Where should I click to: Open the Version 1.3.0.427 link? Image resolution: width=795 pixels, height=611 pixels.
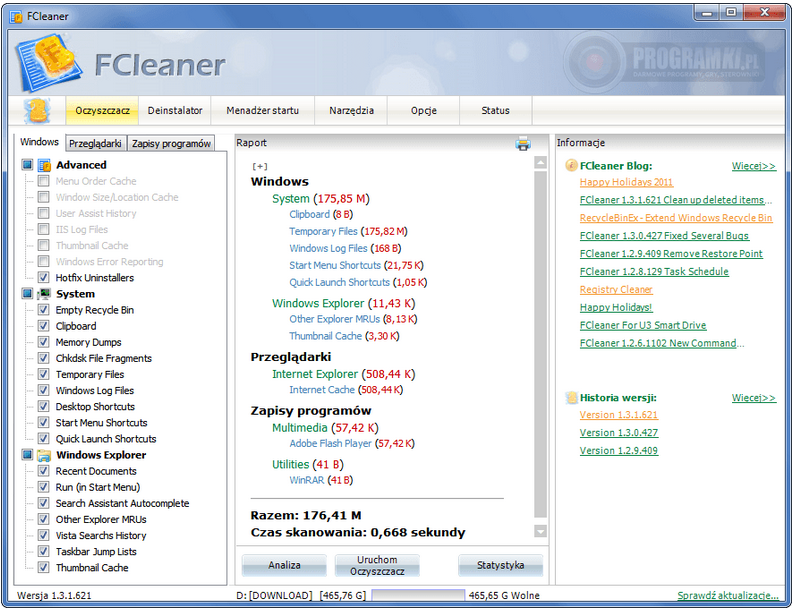pyautogui.click(x=619, y=433)
